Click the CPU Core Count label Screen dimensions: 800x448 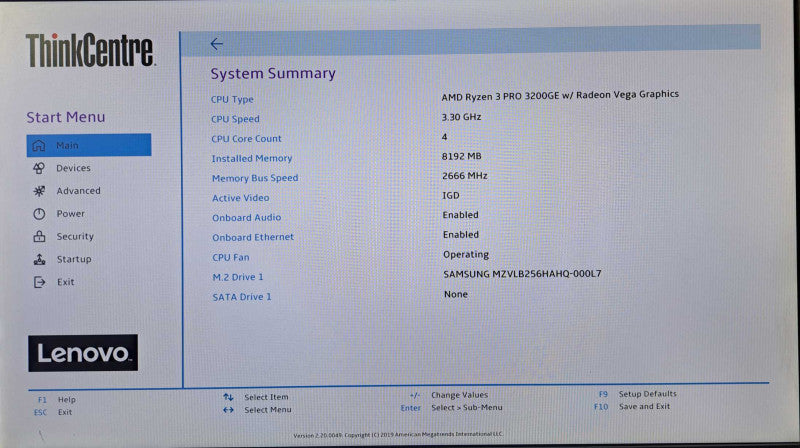246,139
